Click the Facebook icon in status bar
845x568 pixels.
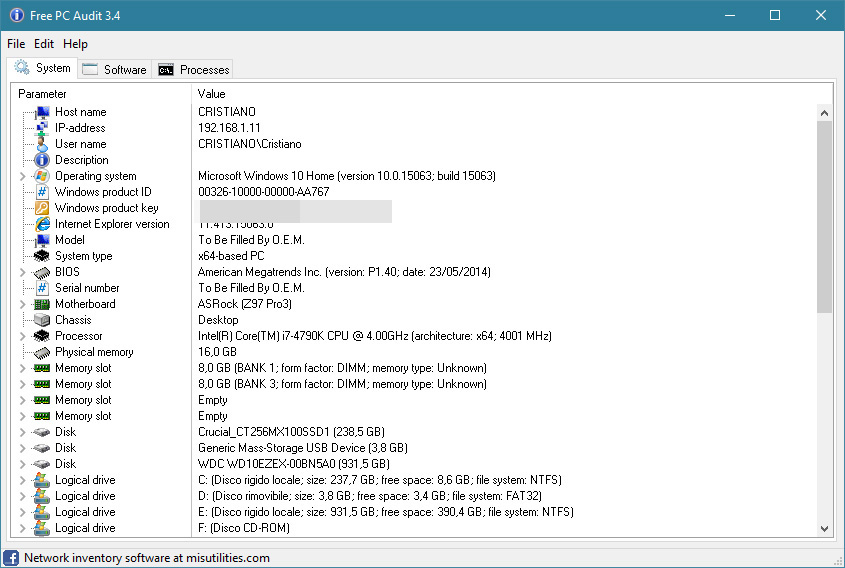pyautogui.click(x=12, y=558)
